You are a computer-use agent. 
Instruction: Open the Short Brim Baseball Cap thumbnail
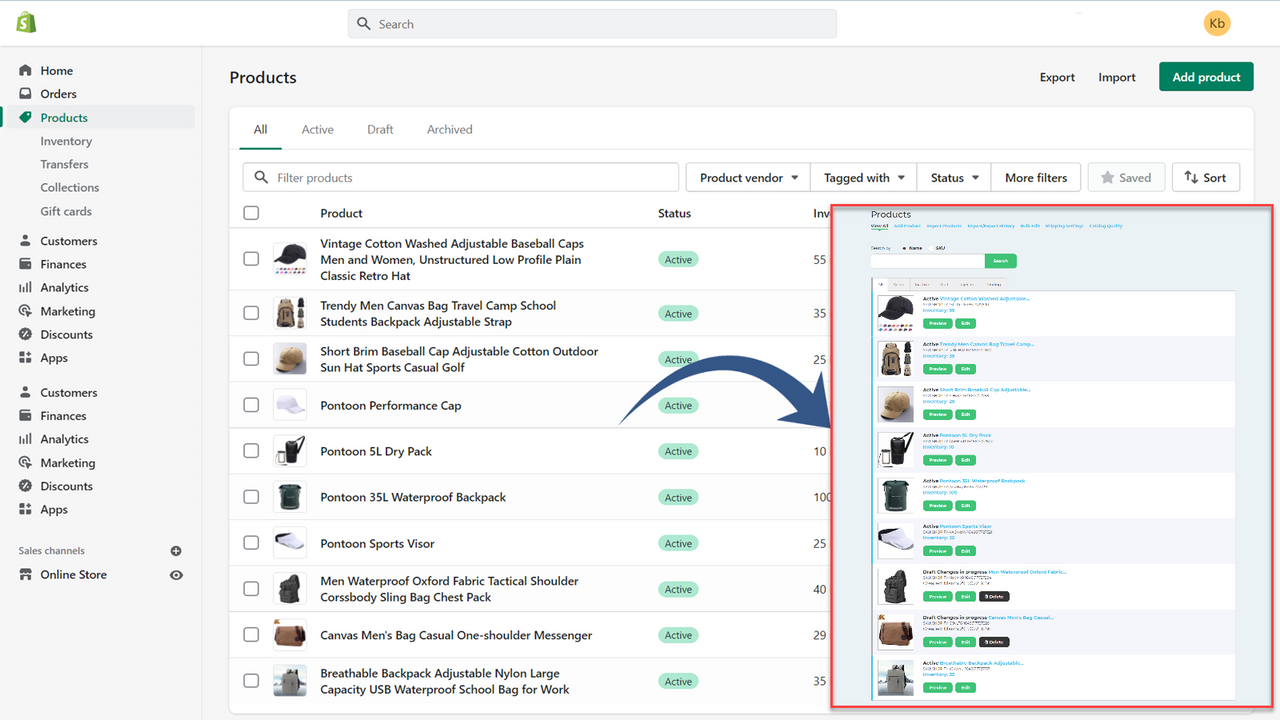pyautogui.click(x=290, y=359)
